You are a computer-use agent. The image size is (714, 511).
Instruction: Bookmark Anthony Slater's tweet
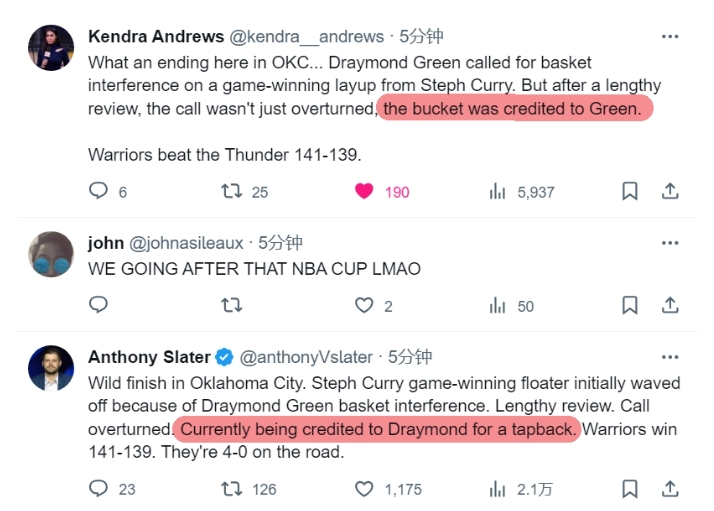pyautogui.click(x=630, y=489)
